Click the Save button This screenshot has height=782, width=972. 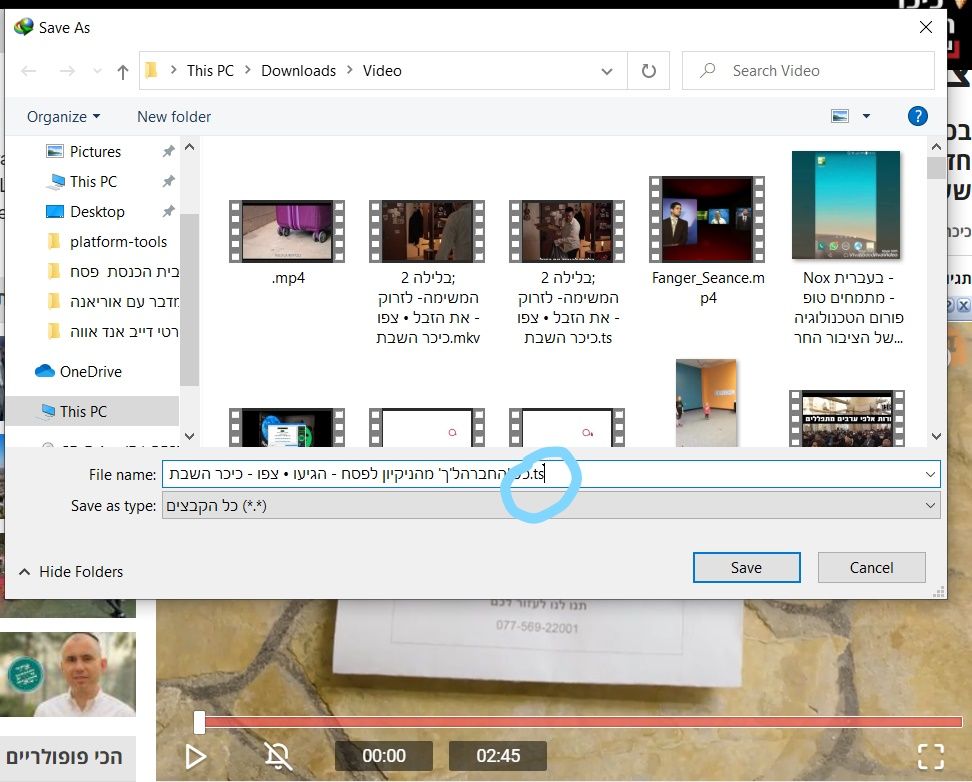pyautogui.click(x=746, y=567)
